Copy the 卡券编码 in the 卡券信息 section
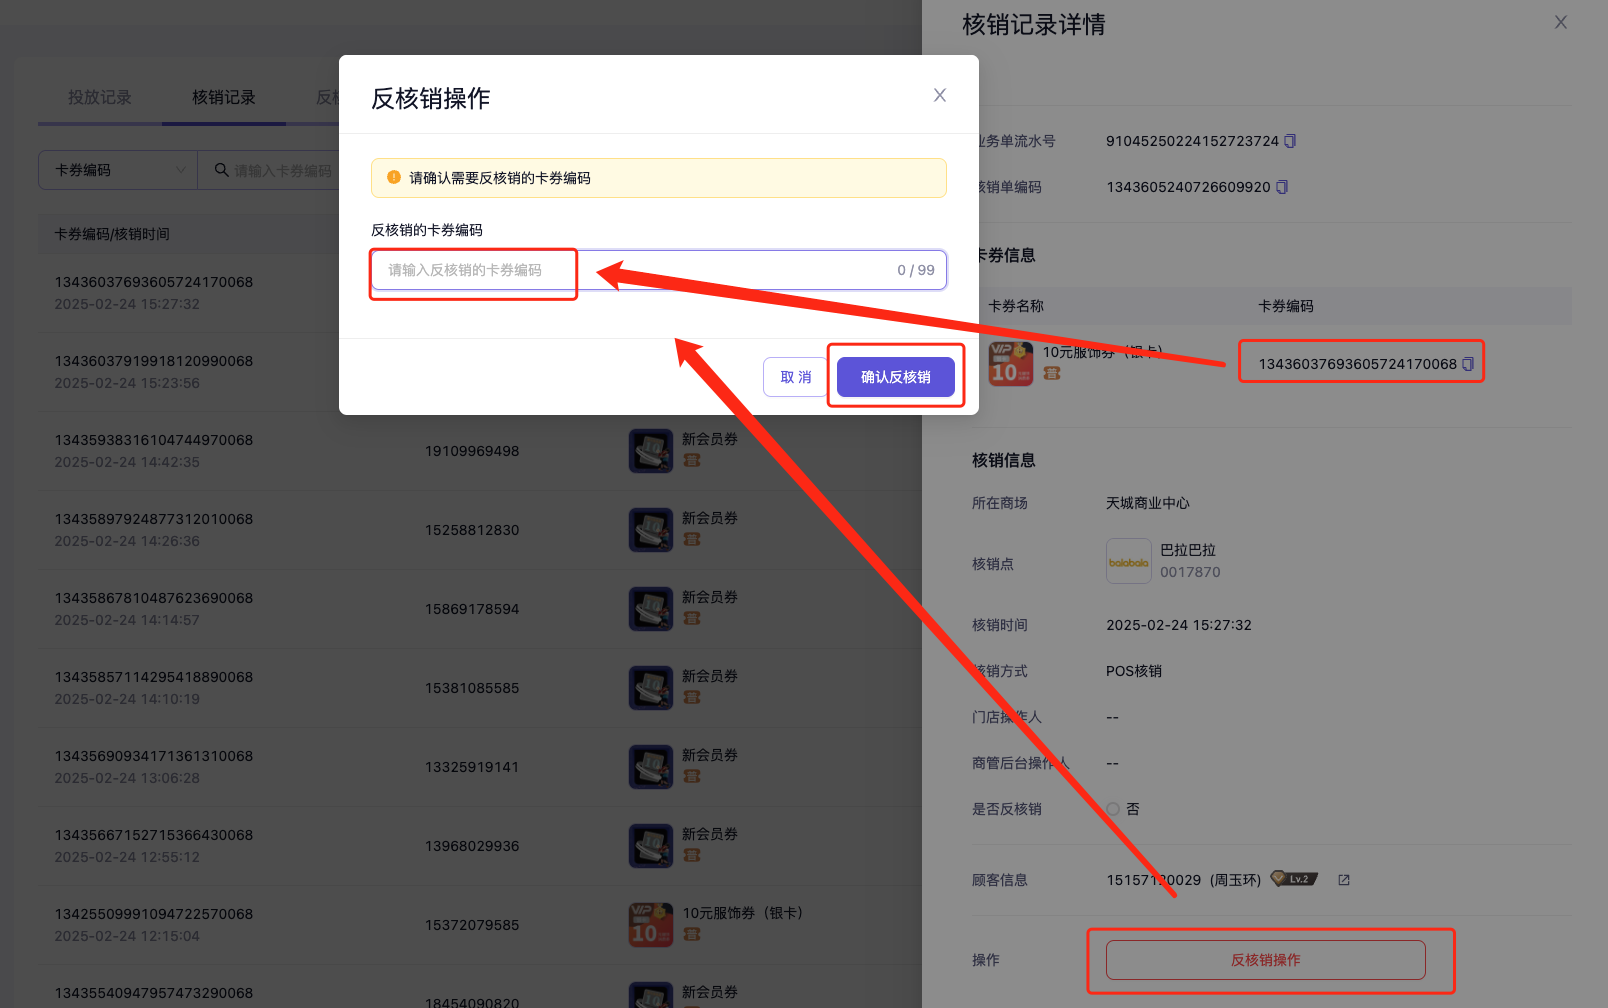The height and width of the screenshot is (1008, 1608). [1468, 364]
